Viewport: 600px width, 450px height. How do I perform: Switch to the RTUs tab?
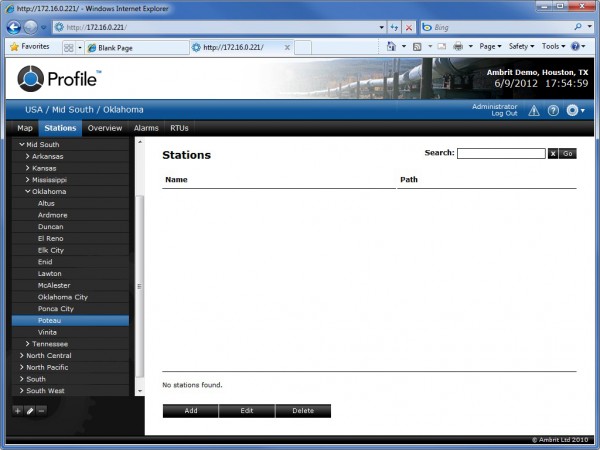[x=179, y=128]
